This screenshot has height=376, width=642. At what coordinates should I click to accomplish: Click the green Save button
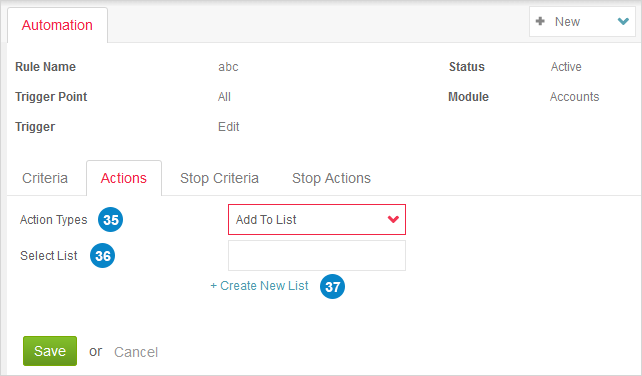(50, 351)
